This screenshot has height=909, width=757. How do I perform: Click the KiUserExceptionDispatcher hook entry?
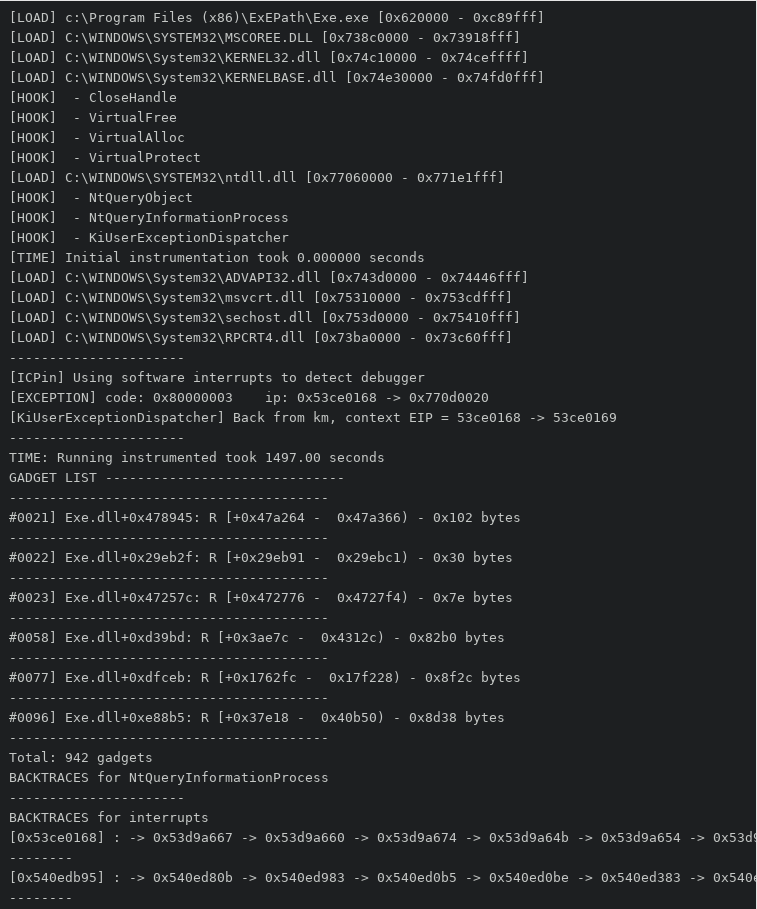point(149,237)
